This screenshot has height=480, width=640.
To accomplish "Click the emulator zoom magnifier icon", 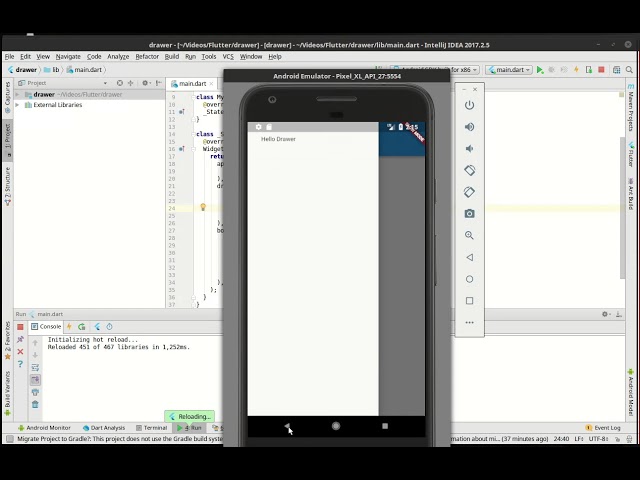I will pos(469,236).
